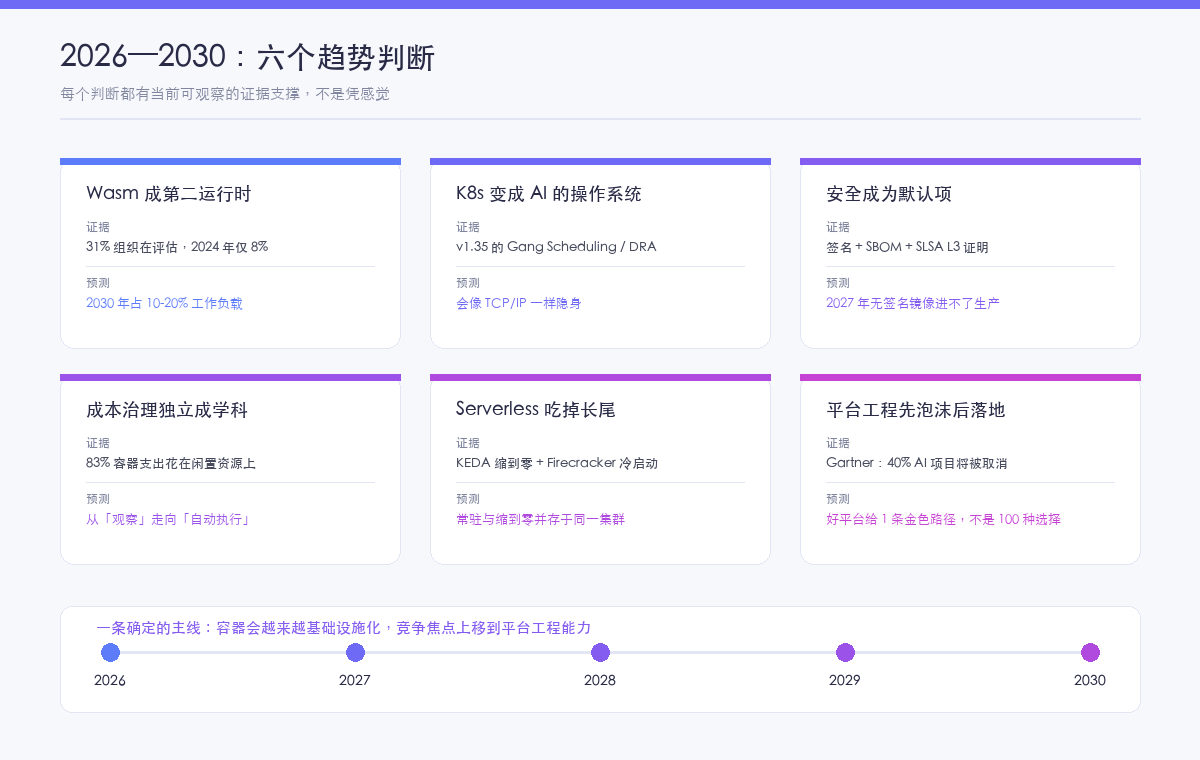
Task: Click prediction "常驻与缩到零并存于同一集群"
Action: click(540, 519)
